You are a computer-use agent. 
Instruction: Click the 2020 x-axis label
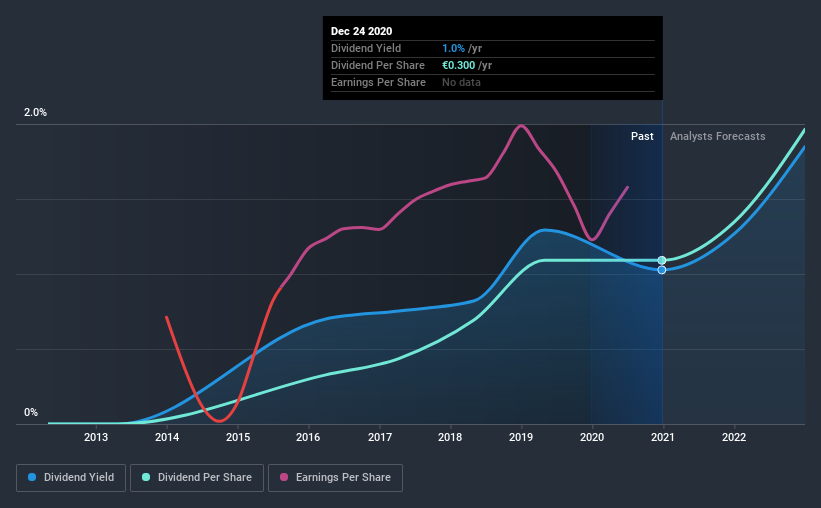tap(592, 437)
